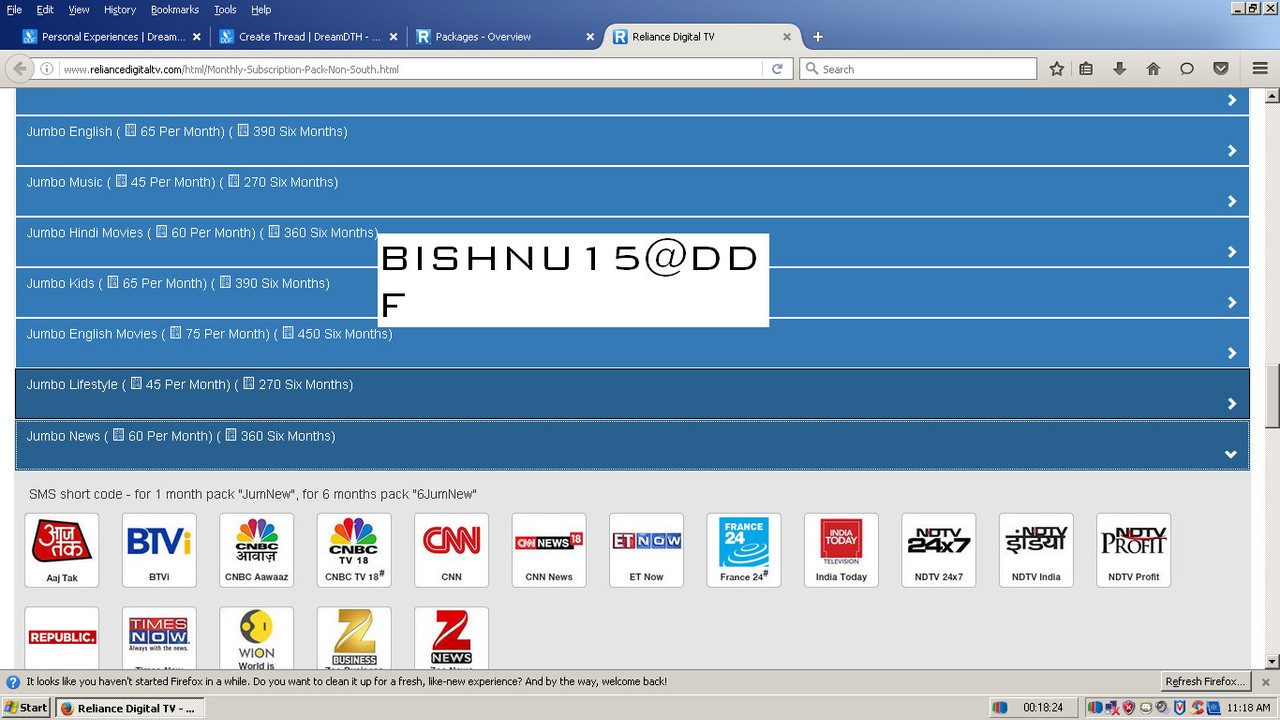Open the History menu

pos(120,10)
